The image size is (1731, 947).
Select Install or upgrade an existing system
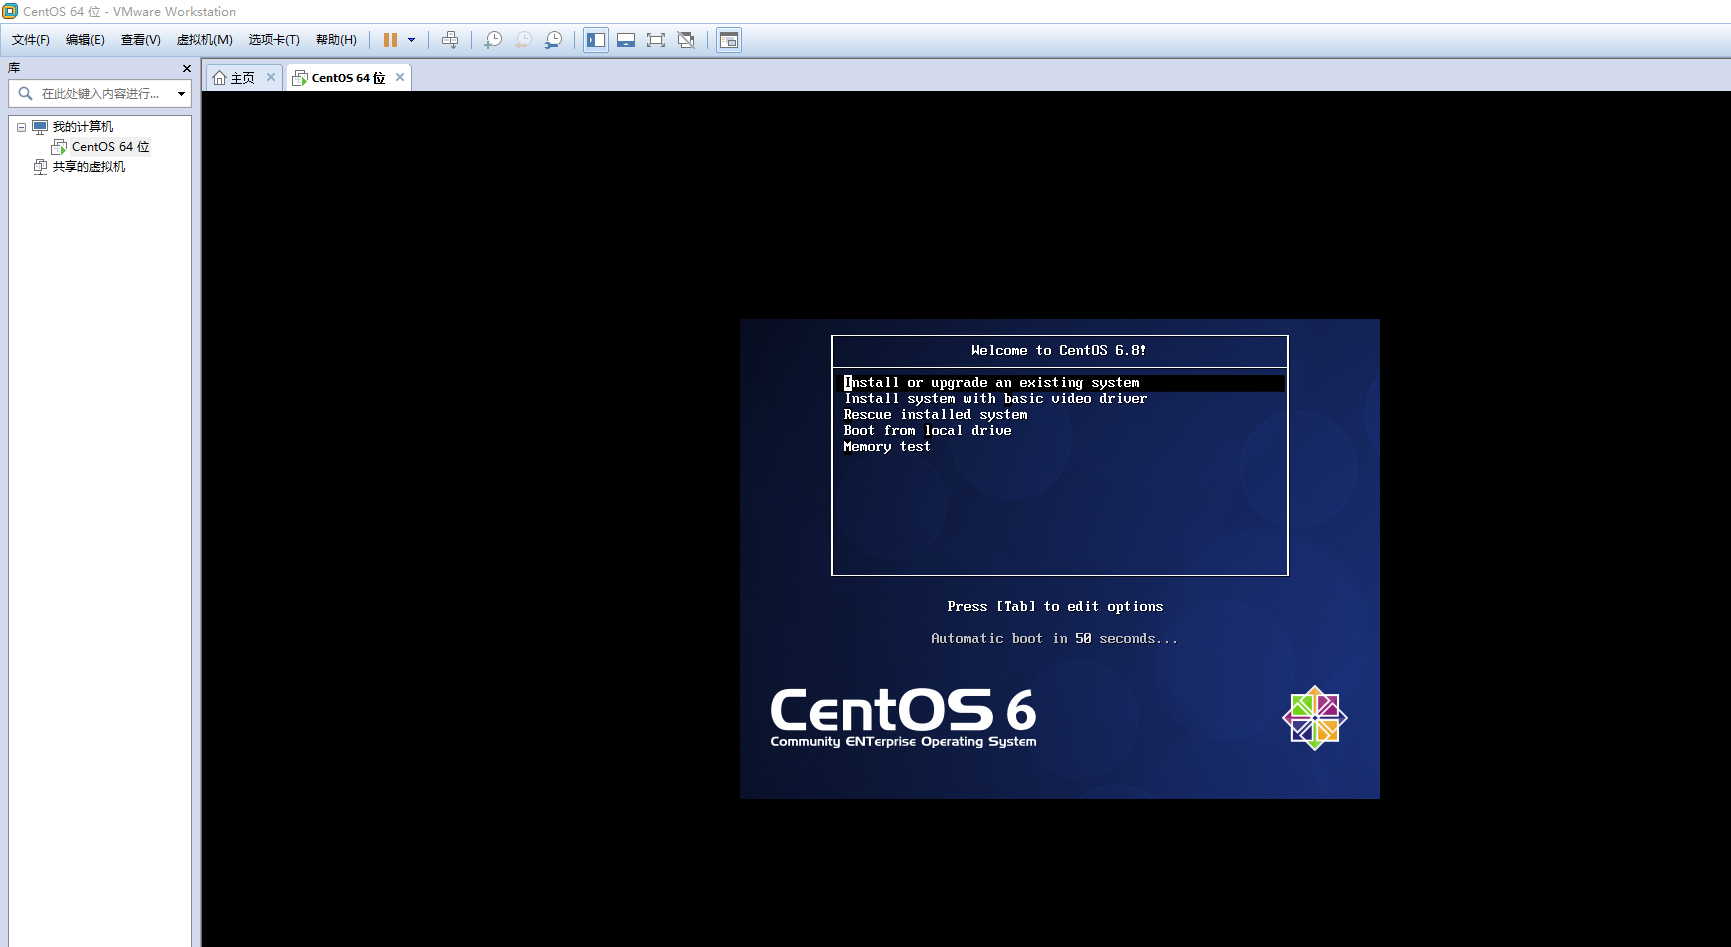click(x=1059, y=383)
